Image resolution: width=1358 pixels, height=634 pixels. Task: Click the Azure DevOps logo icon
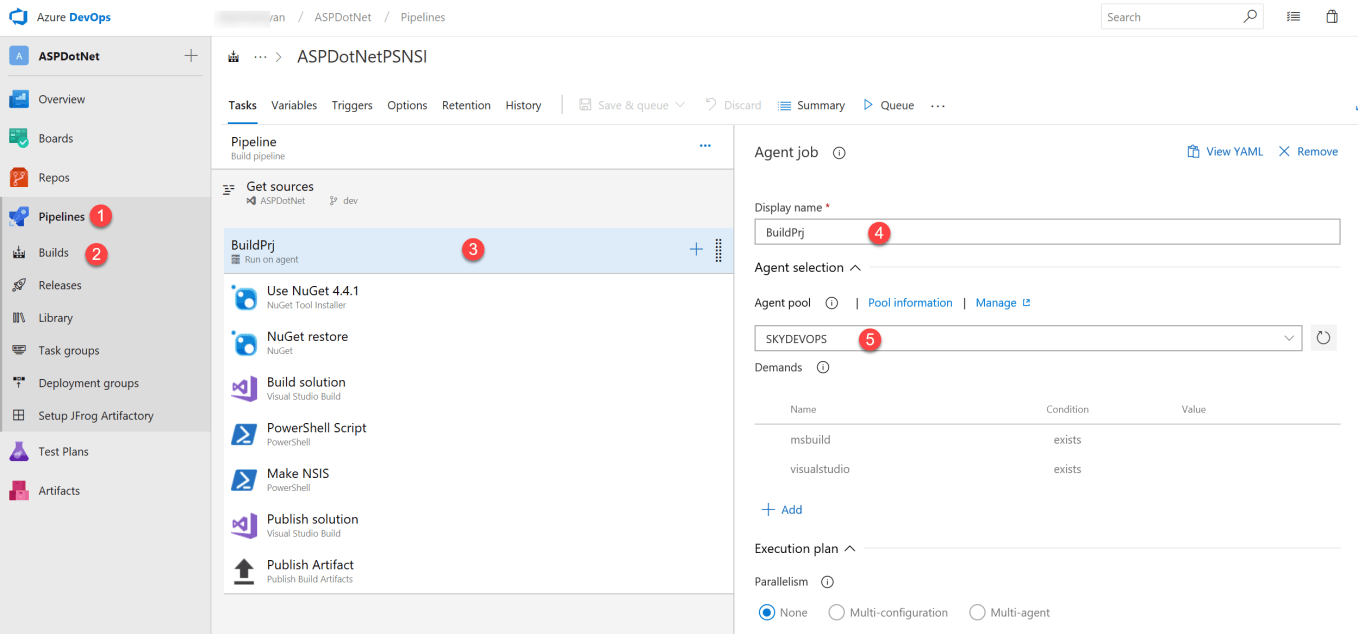tap(19, 17)
